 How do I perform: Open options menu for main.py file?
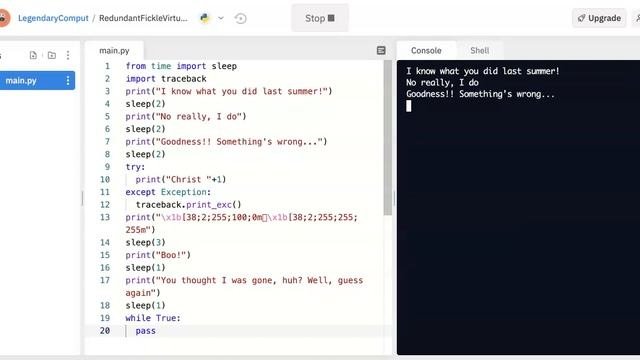tap(68, 80)
